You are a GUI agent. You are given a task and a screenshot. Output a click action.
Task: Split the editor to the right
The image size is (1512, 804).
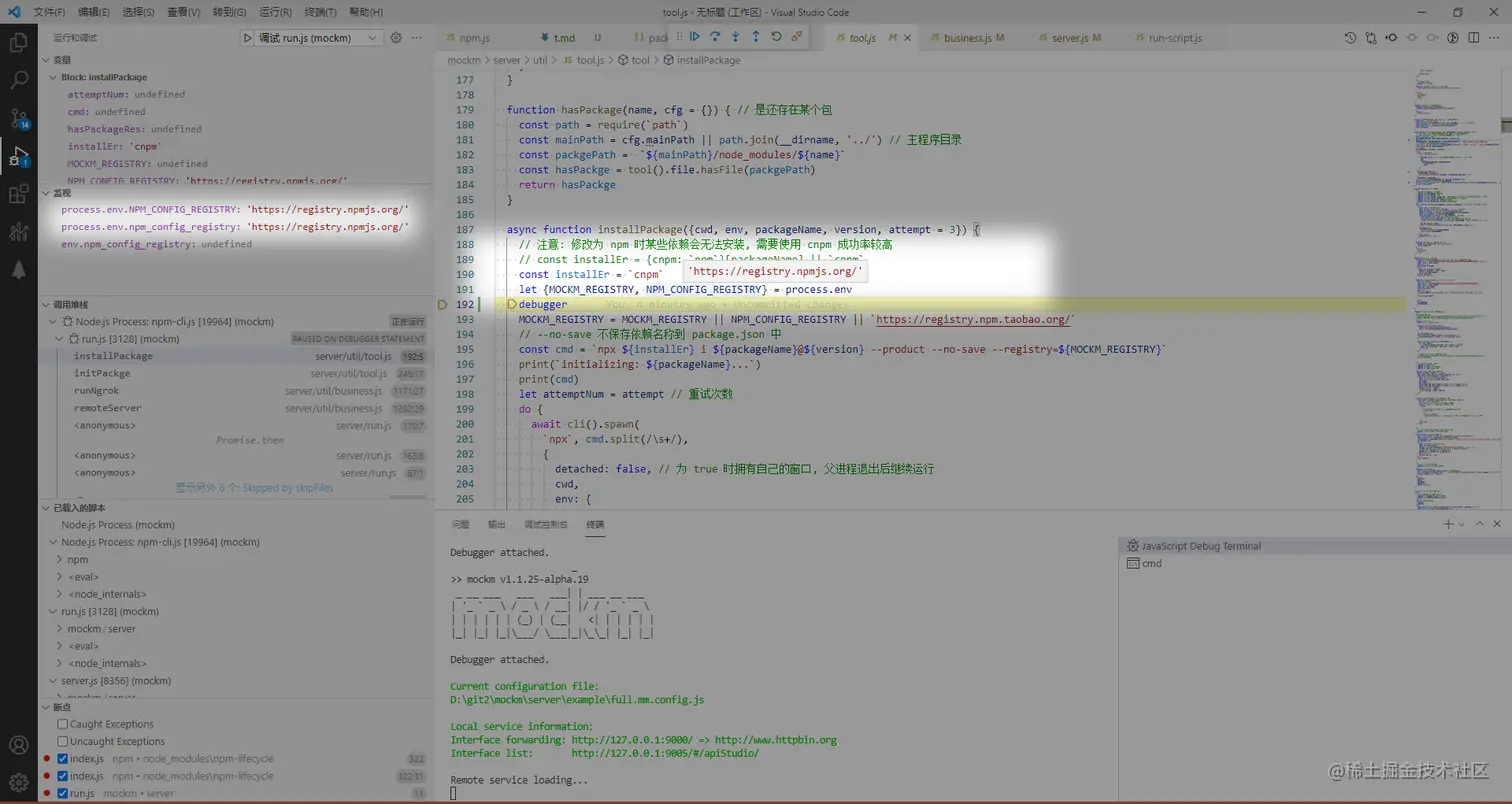(x=1473, y=38)
